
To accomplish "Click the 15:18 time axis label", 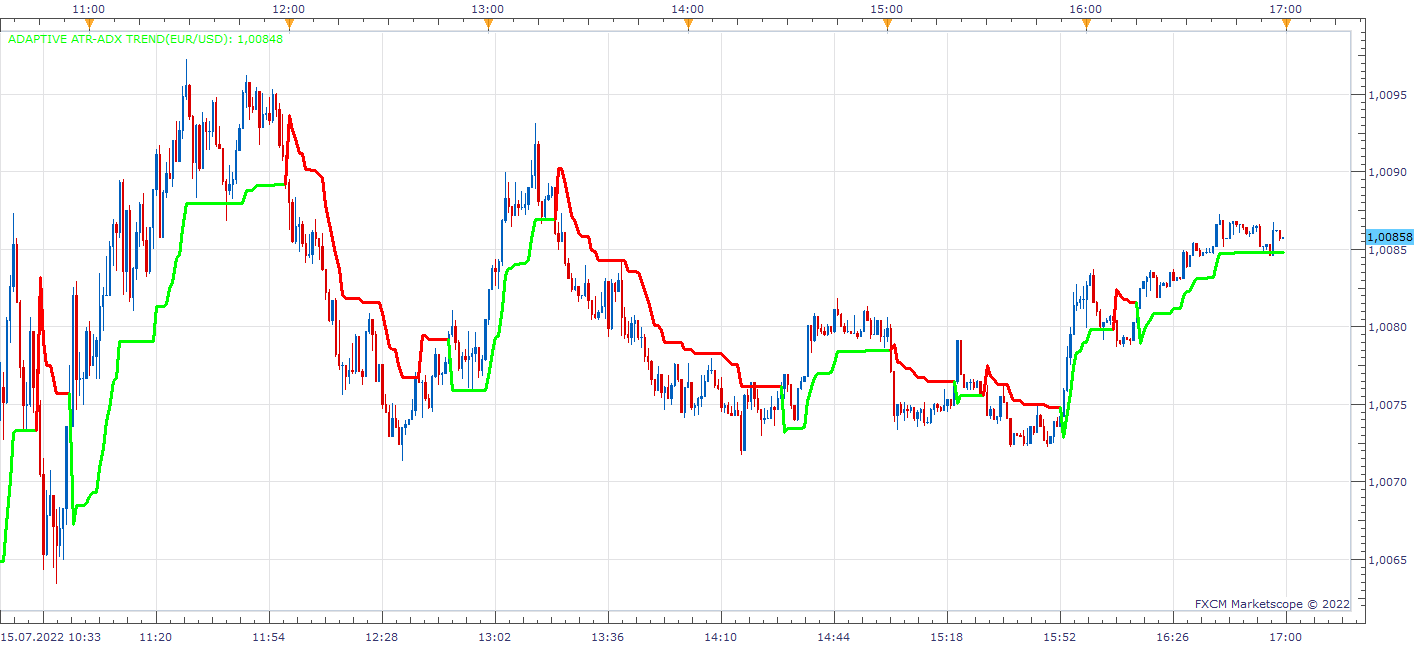I will [x=947, y=636].
